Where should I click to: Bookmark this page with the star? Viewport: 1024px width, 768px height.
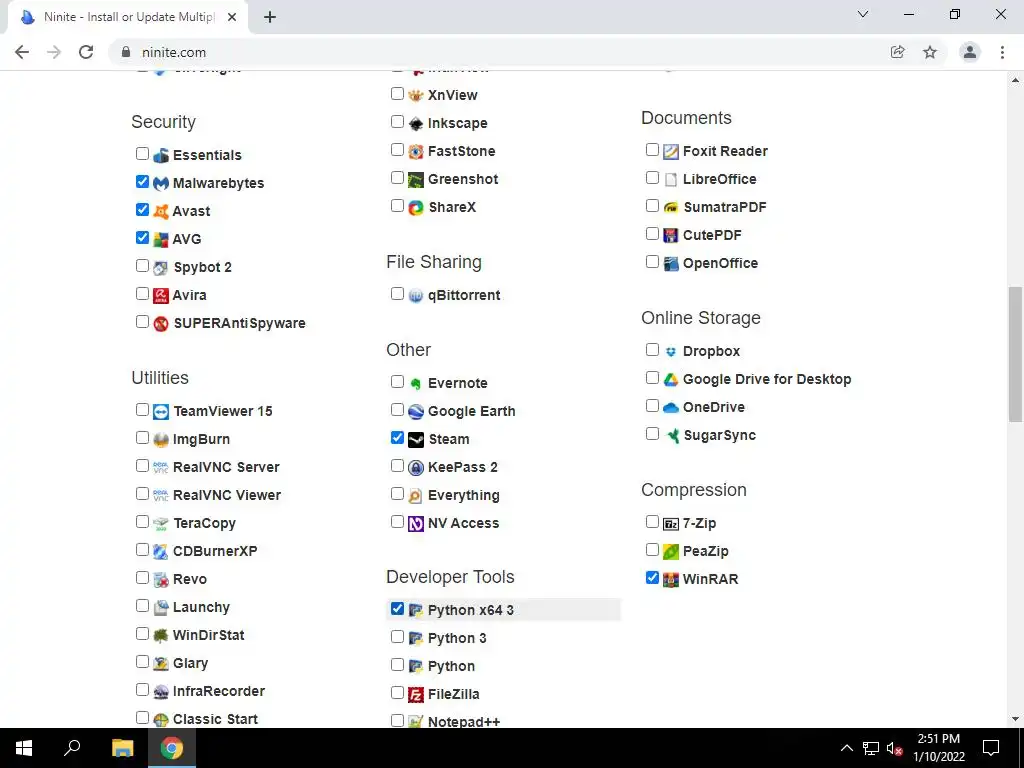[x=930, y=52]
